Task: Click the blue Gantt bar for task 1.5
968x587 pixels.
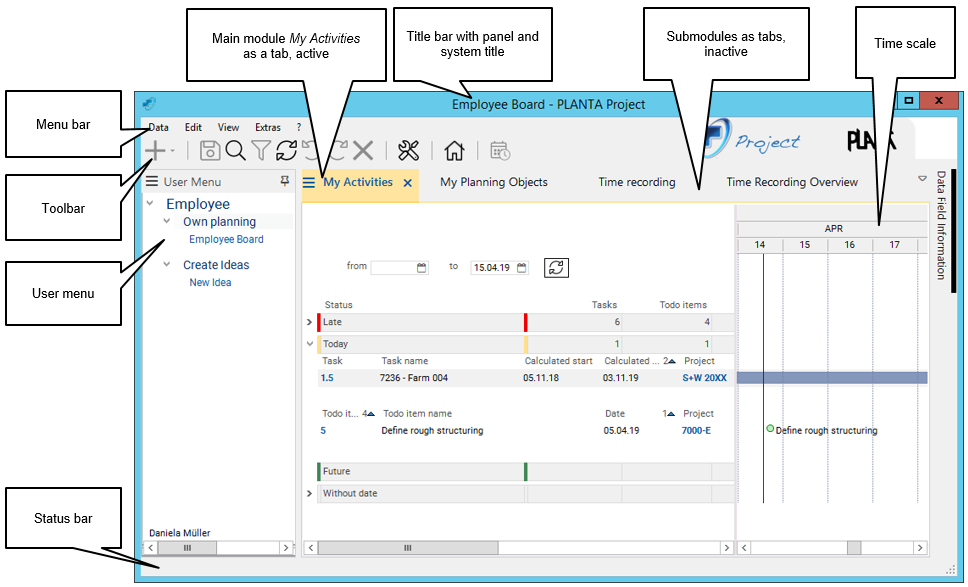Action: click(832, 378)
